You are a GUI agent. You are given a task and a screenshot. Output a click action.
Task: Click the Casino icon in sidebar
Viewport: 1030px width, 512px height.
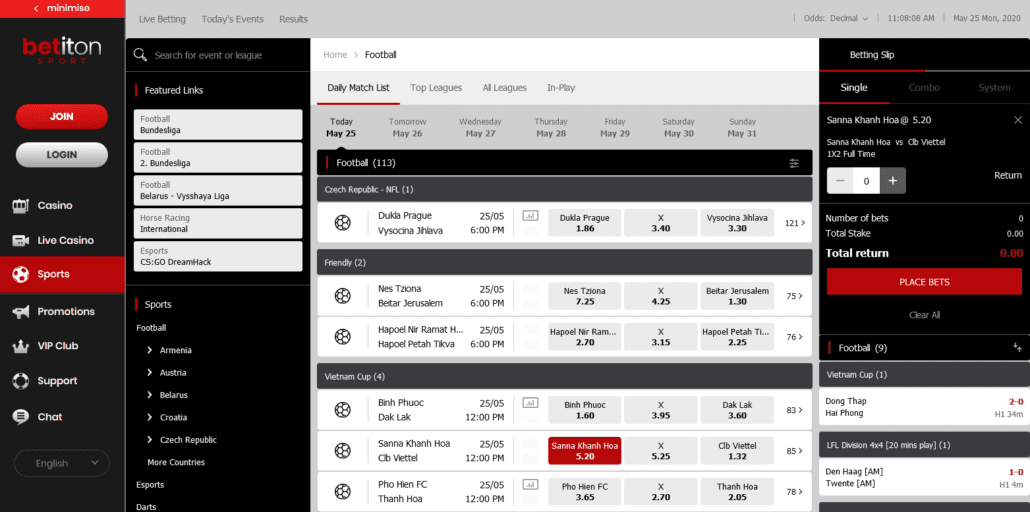19,206
